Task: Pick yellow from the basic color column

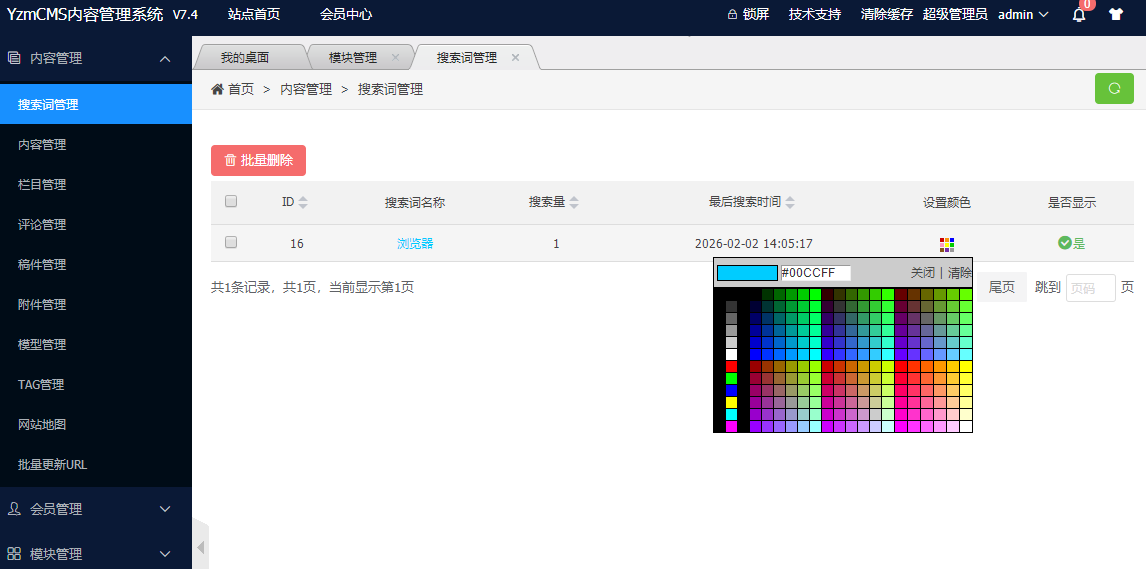Action: click(732, 402)
